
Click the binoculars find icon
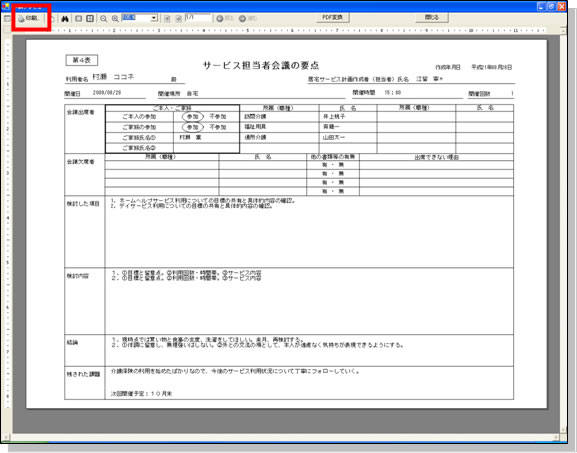65,19
